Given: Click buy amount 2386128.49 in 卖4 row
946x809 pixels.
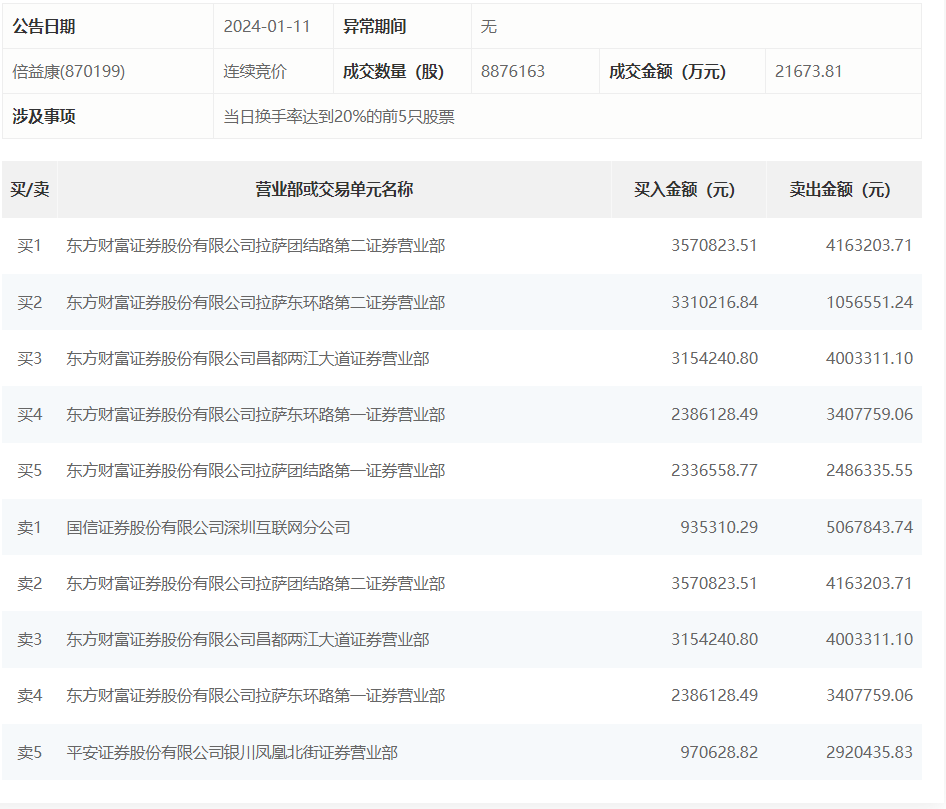Looking at the screenshot, I should [x=714, y=695].
